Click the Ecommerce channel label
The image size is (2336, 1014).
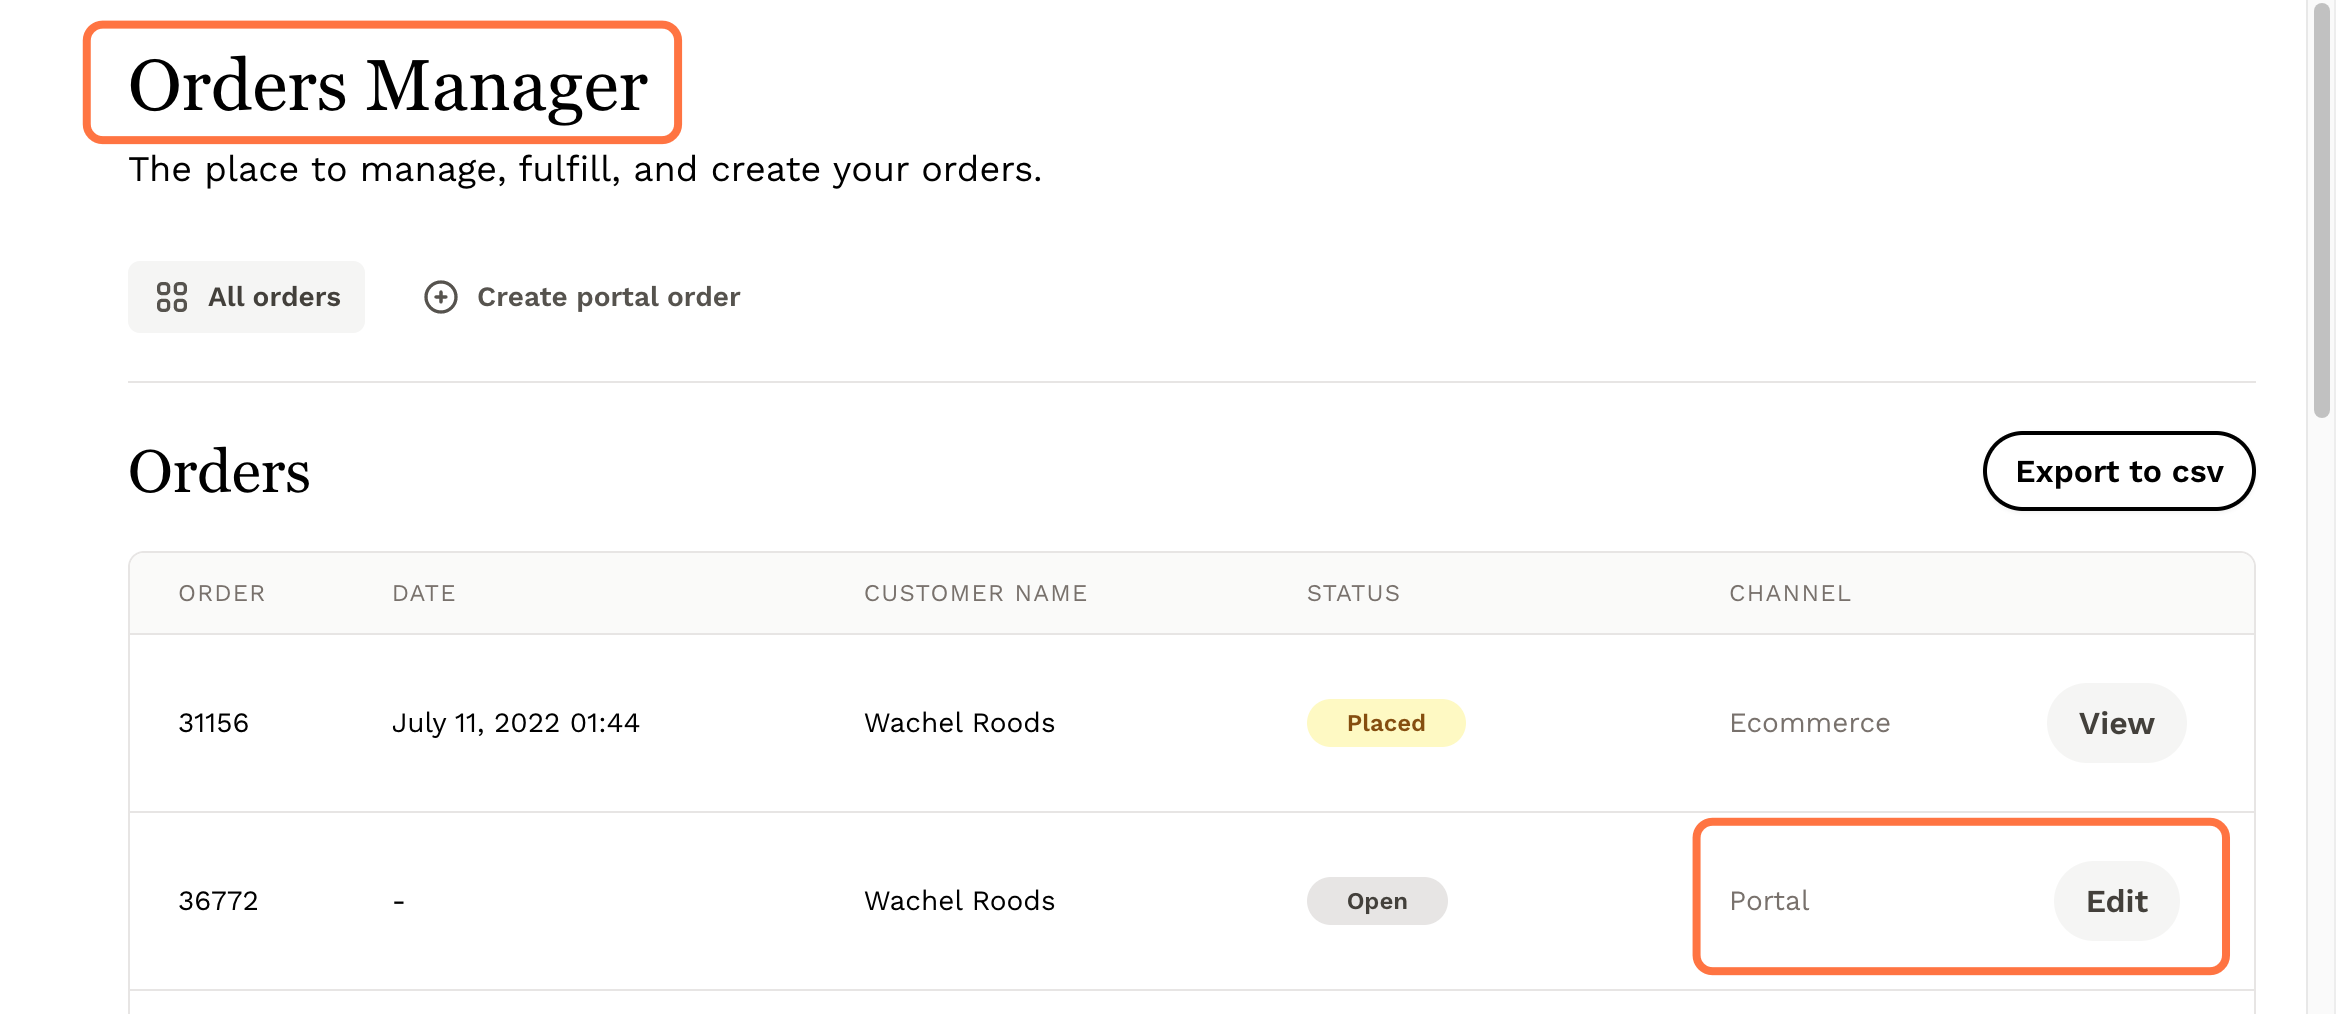1809,723
